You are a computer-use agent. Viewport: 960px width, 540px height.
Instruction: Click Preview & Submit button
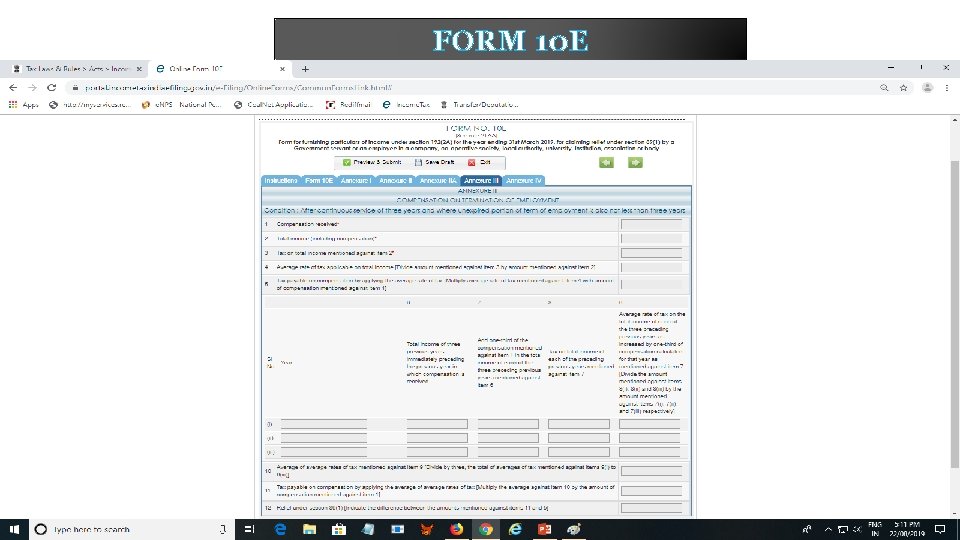372,162
